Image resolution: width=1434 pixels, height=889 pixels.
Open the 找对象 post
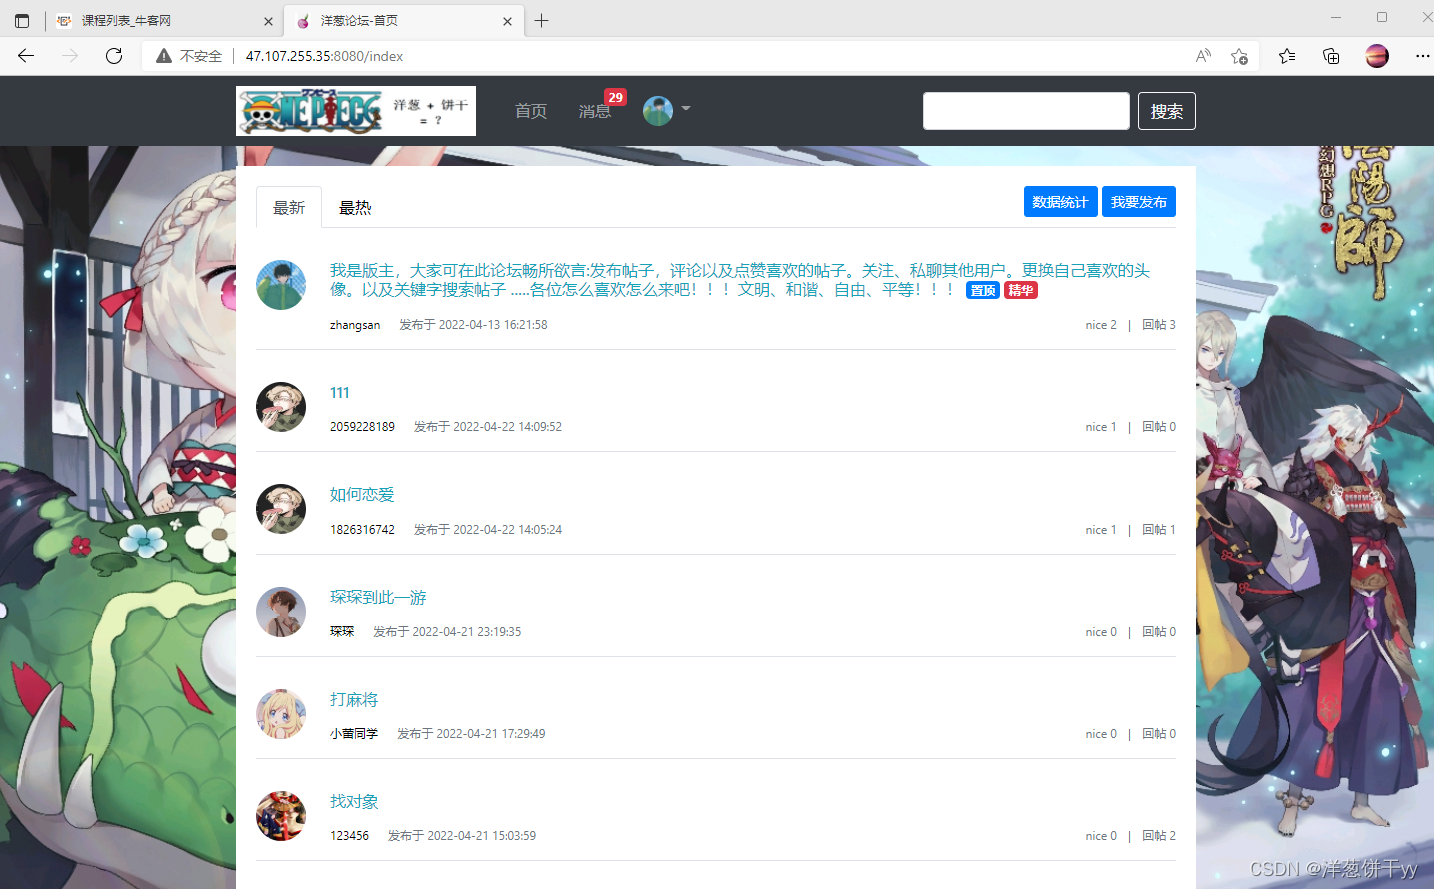tap(354, 801)
